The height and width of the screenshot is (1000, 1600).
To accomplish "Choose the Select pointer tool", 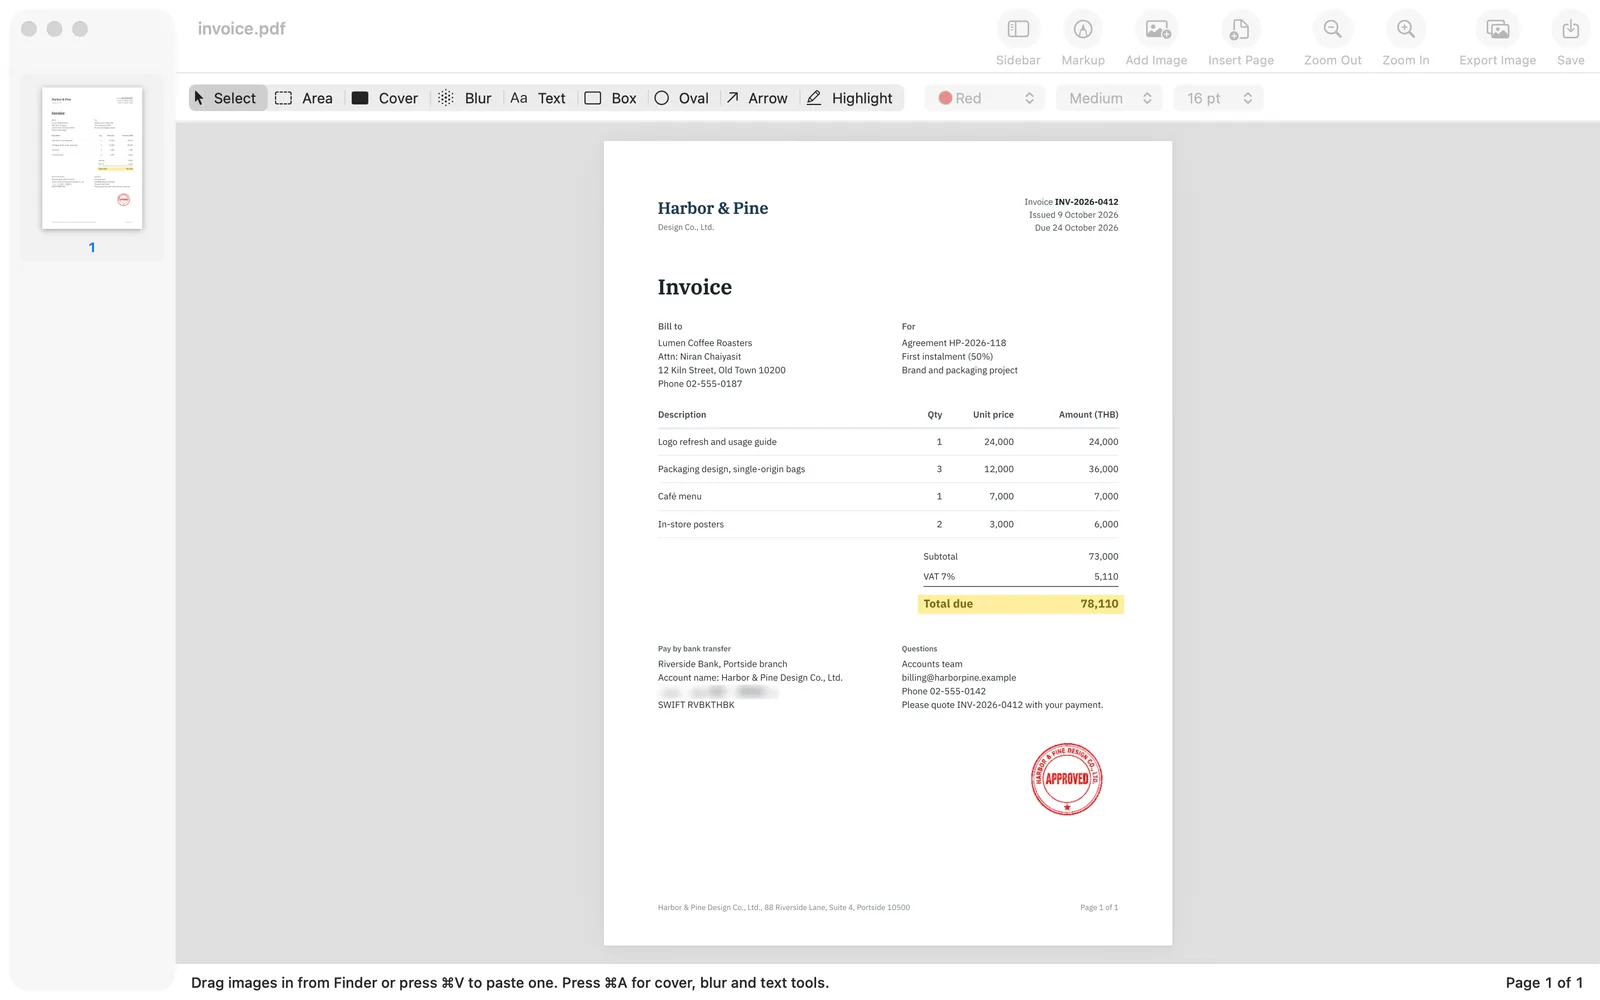I will [x=228, y=98].
